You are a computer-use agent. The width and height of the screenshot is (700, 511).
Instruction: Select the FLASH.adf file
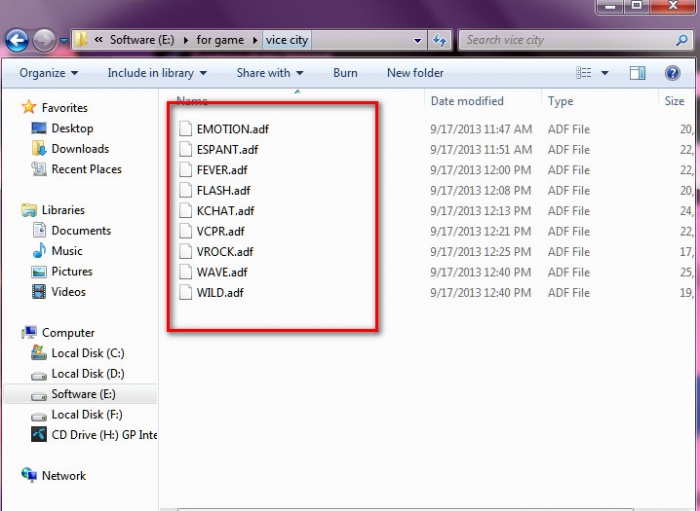[223, 191]
